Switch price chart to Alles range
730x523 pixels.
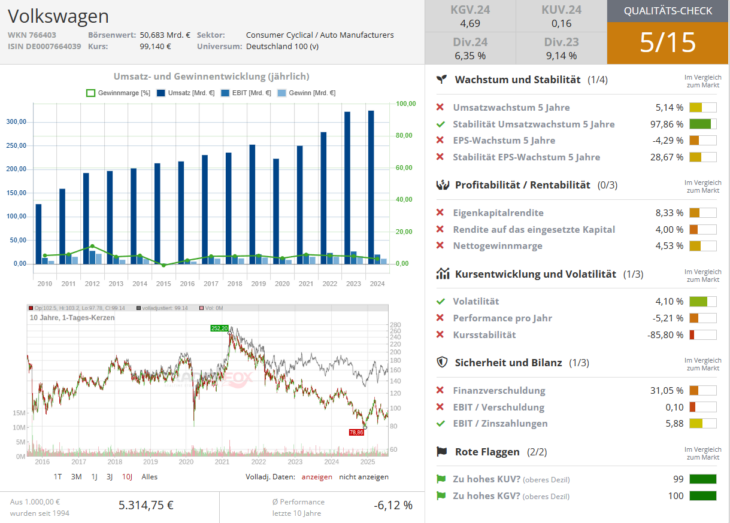coord(149,477)
